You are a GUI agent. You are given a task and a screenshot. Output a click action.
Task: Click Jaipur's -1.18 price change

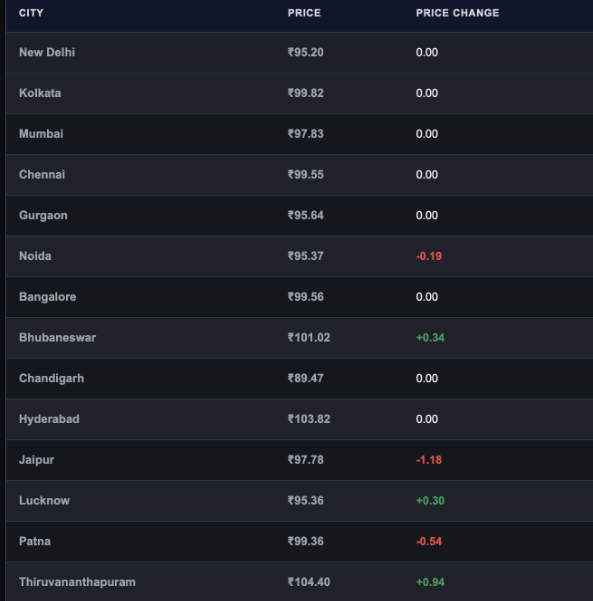pos(429,460)
